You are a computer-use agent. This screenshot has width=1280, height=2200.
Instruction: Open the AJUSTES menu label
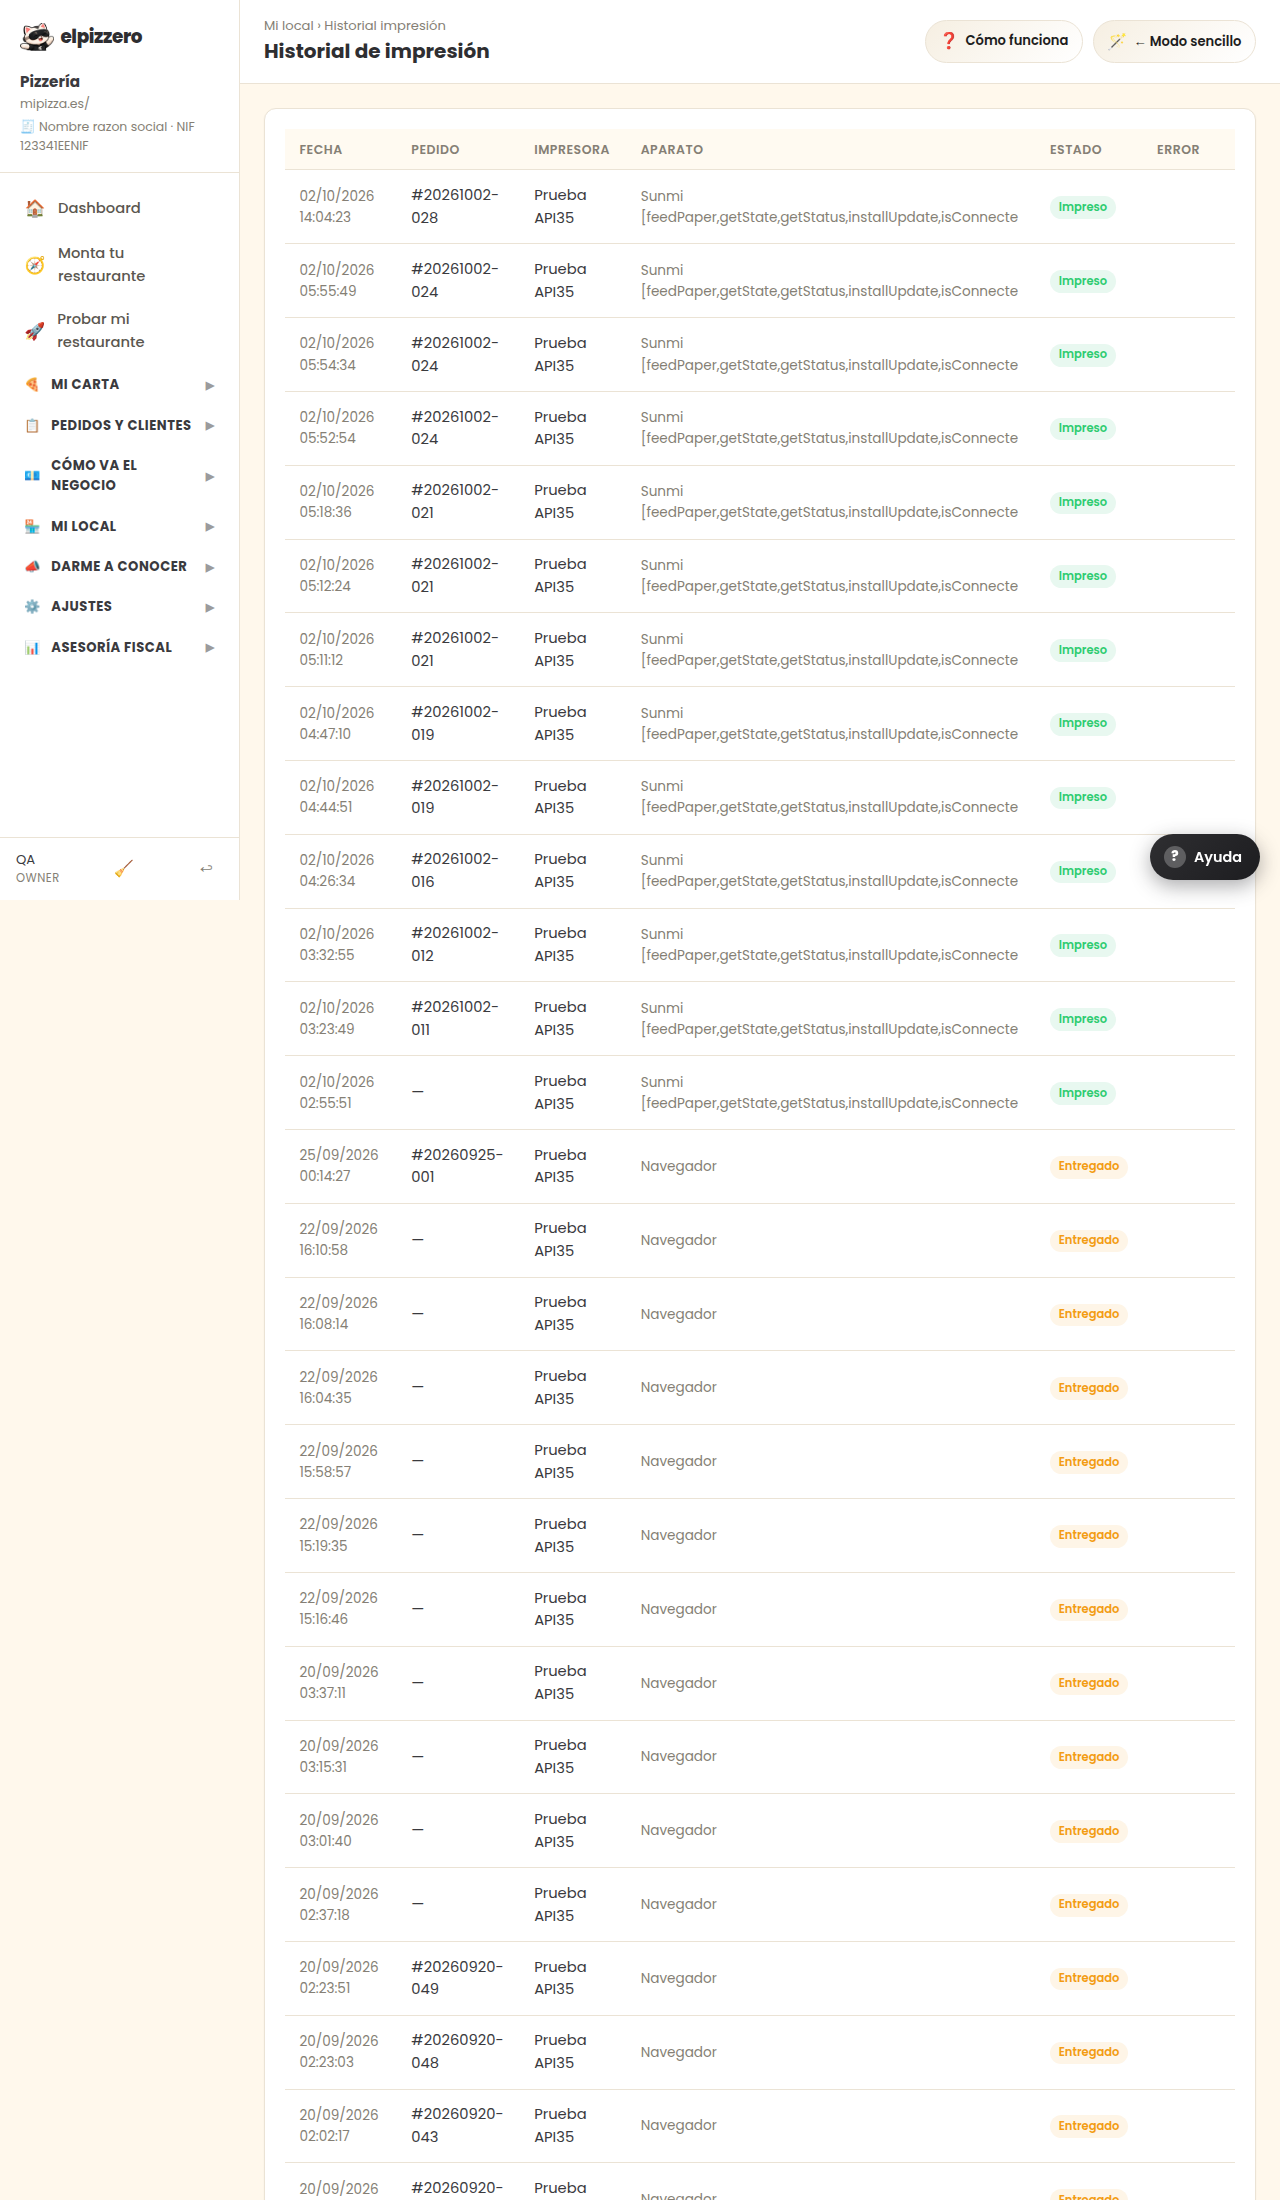point(81,607)
